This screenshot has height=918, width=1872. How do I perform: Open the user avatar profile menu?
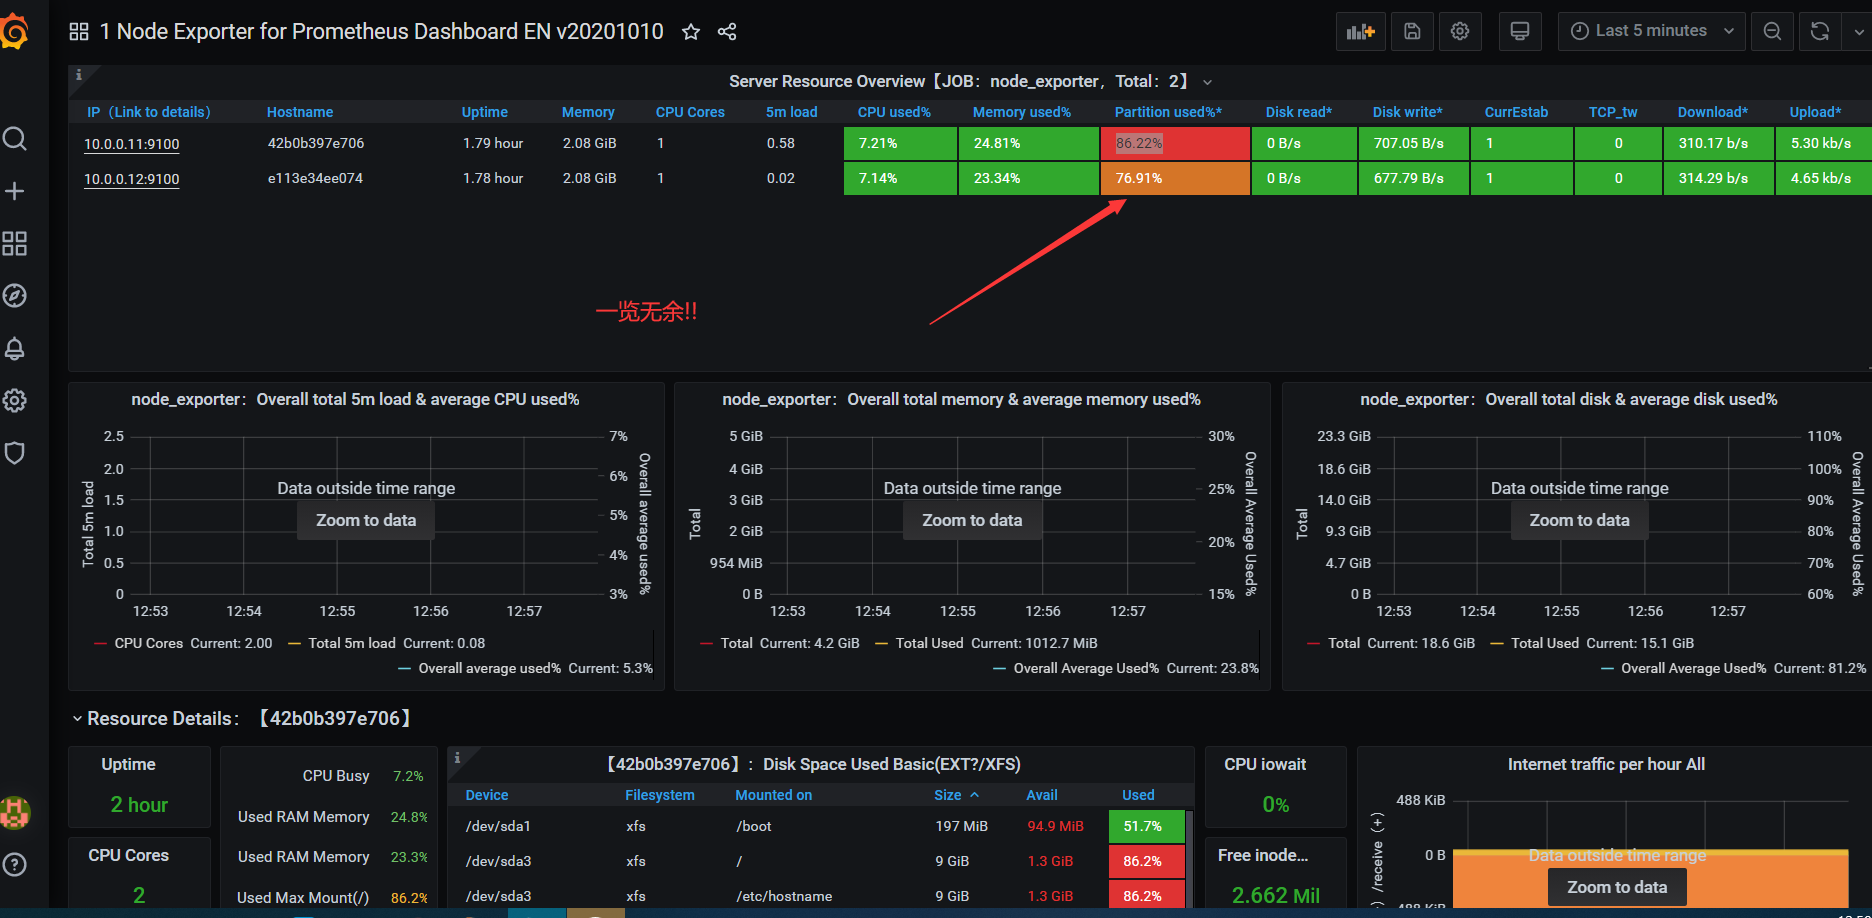coord(14,812)
